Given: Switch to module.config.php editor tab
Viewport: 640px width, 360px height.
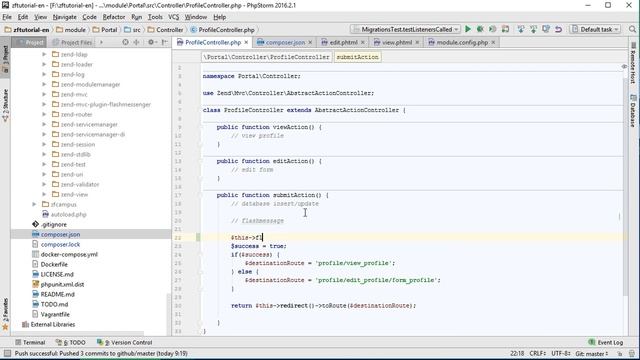Looking at the screenshot, I should click(462, 42).
